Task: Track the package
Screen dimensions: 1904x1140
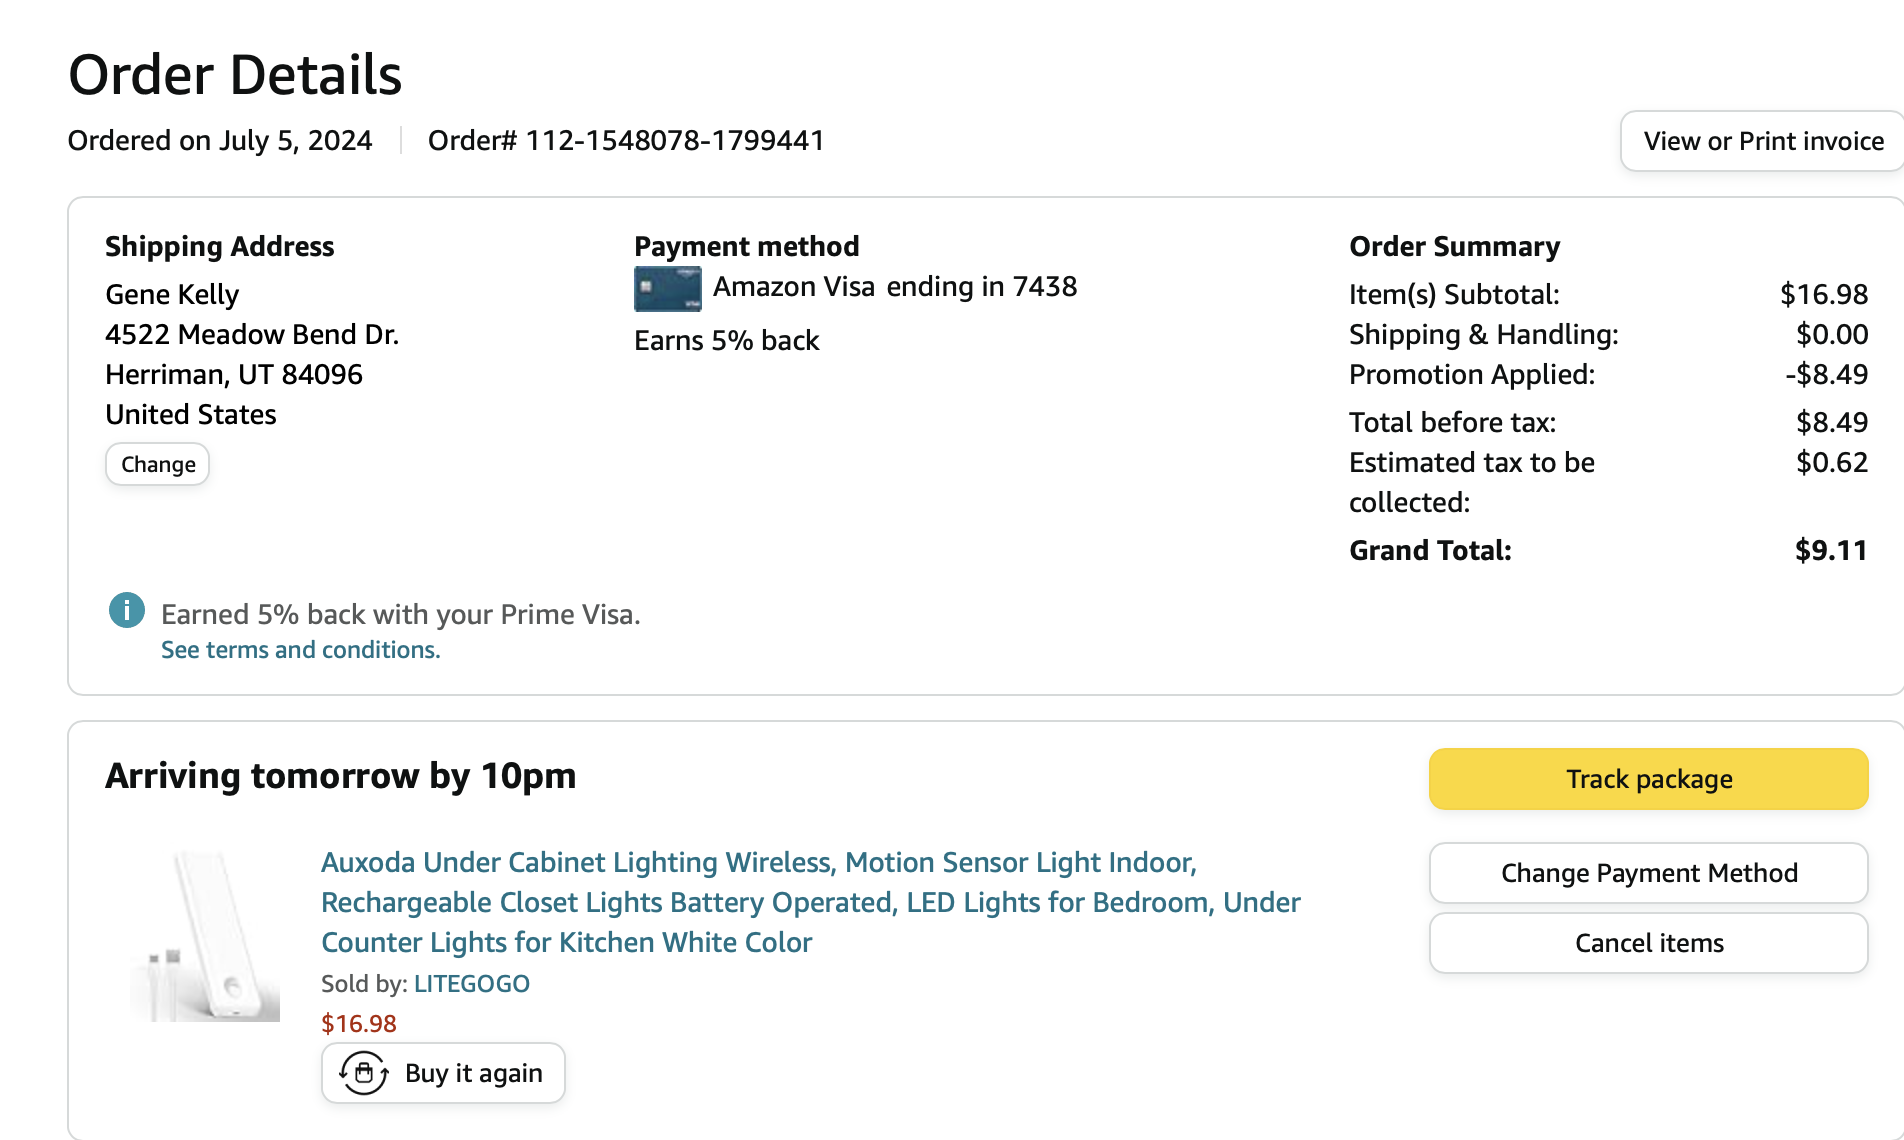Action: coord(1648,779)
